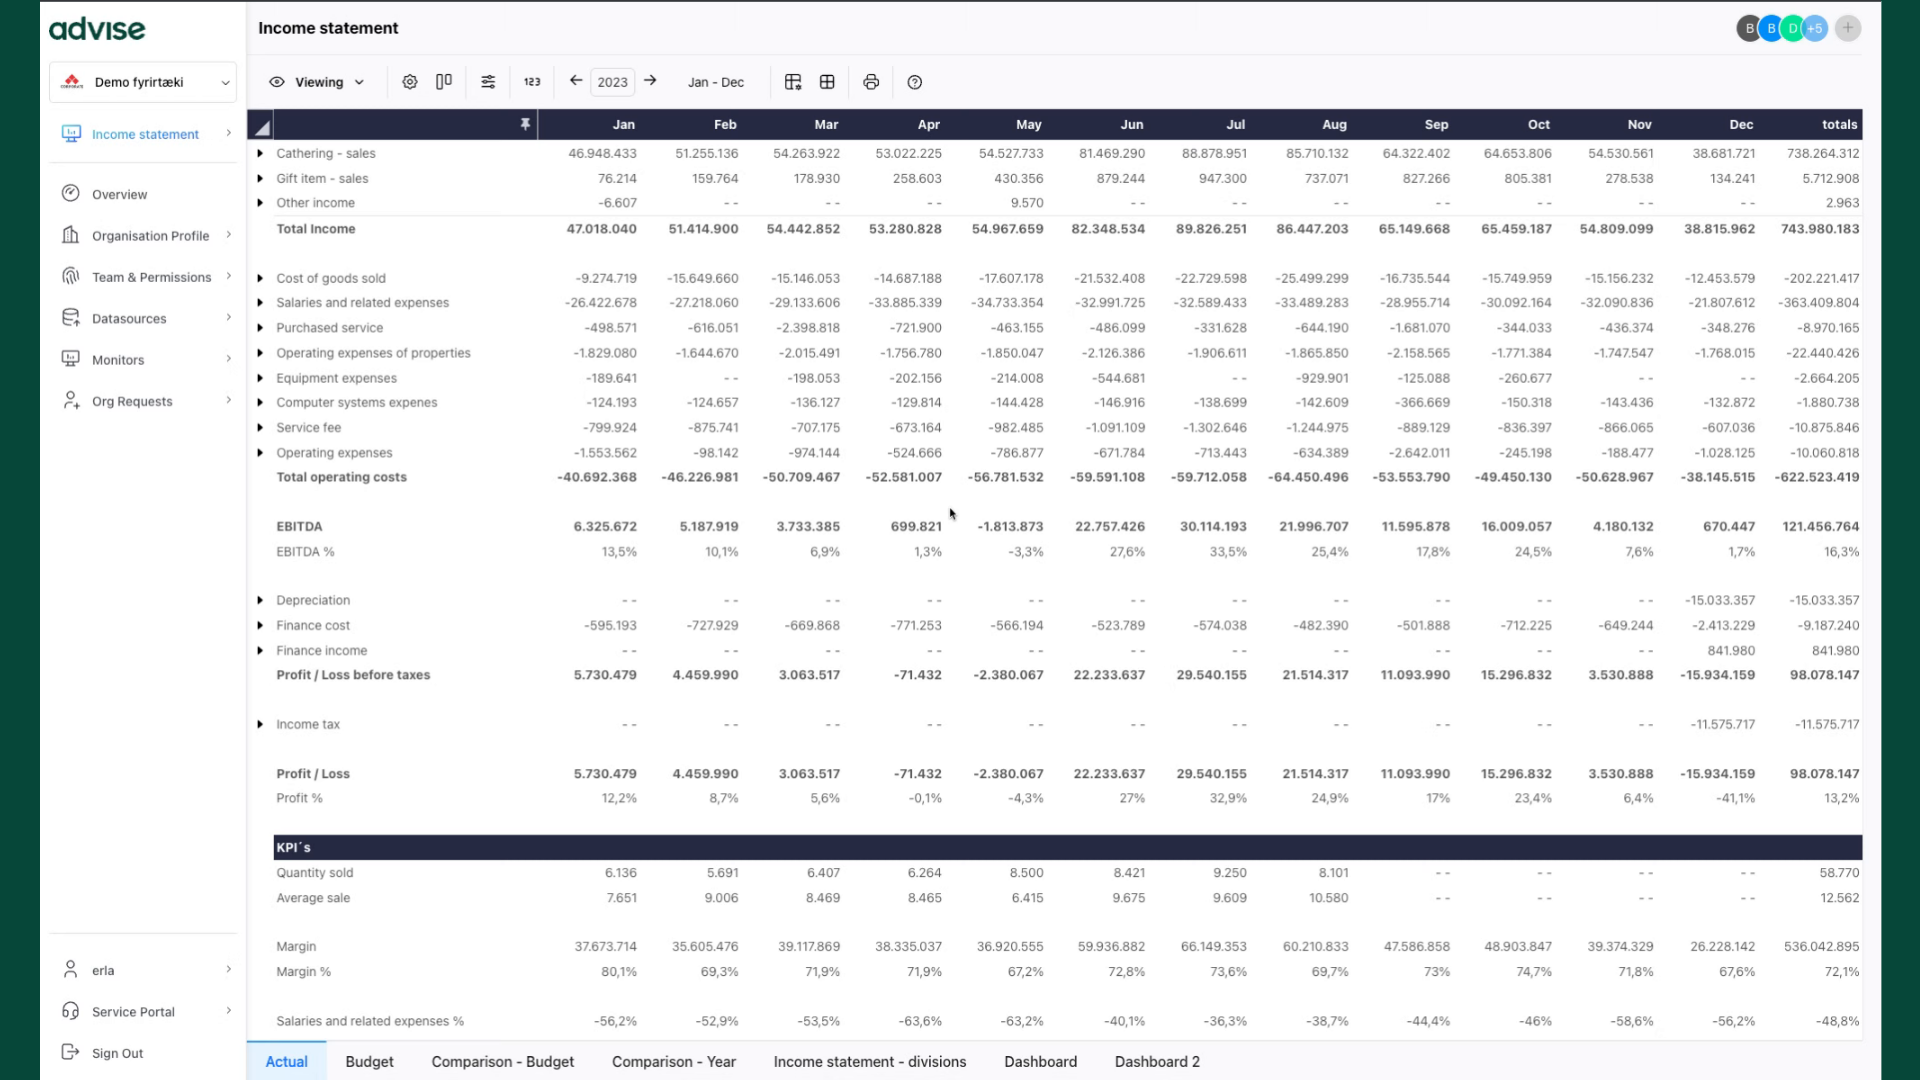This screenshot has height=1080, width=1920.
Task: Click the table settings icon
Action: pos(793,82)
